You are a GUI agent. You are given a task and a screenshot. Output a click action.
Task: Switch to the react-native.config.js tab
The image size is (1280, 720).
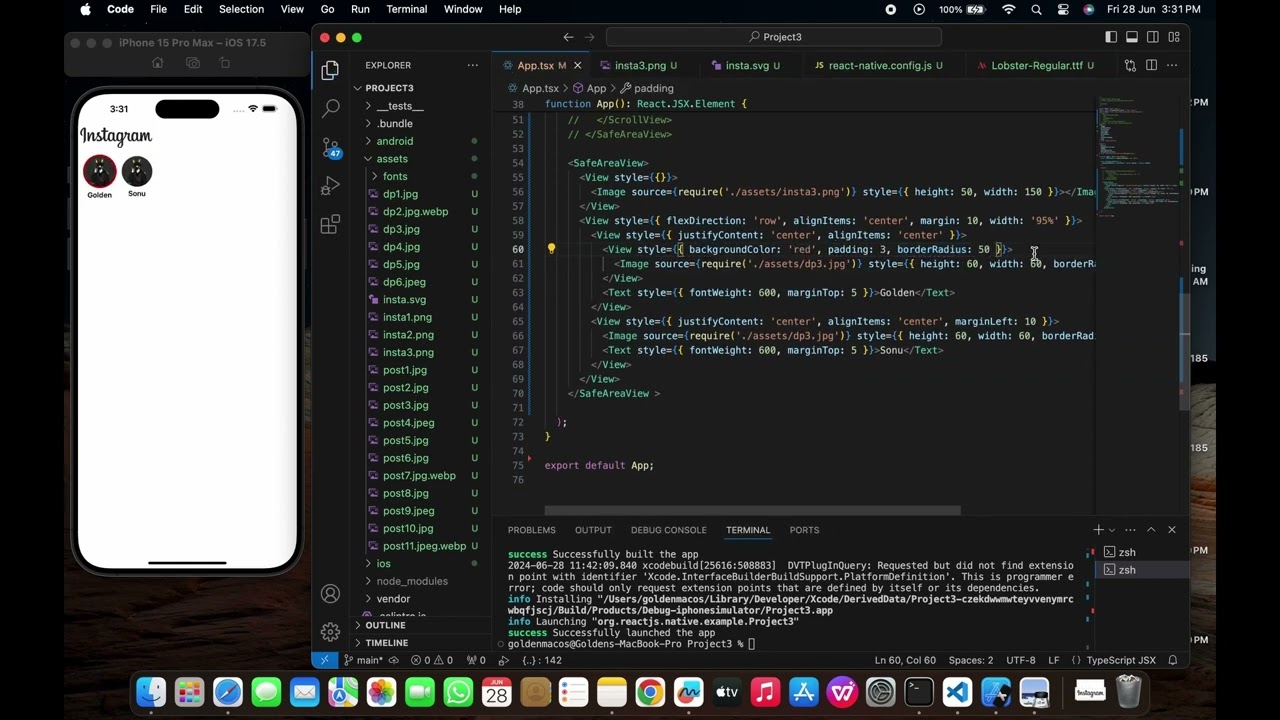click(x=880, y=66)
